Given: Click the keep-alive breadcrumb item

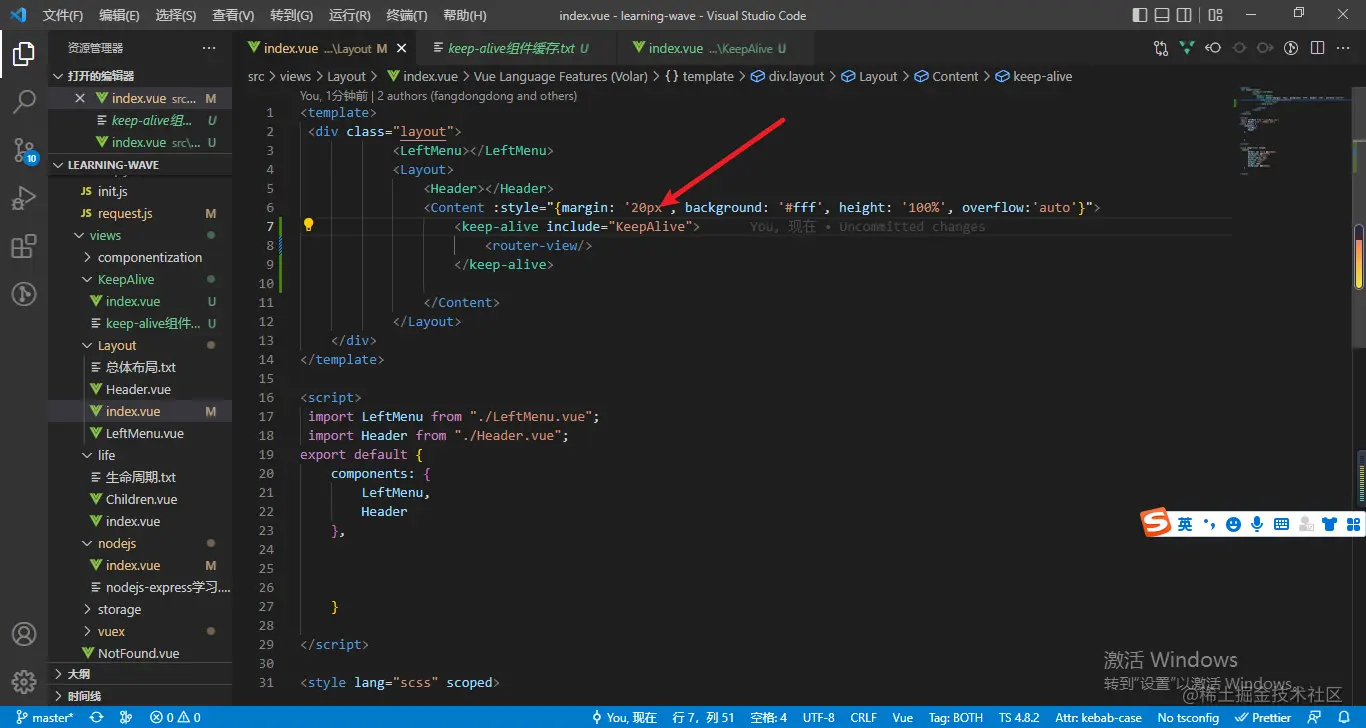Looking at the screenshot, I should (x=1034, y=76).
